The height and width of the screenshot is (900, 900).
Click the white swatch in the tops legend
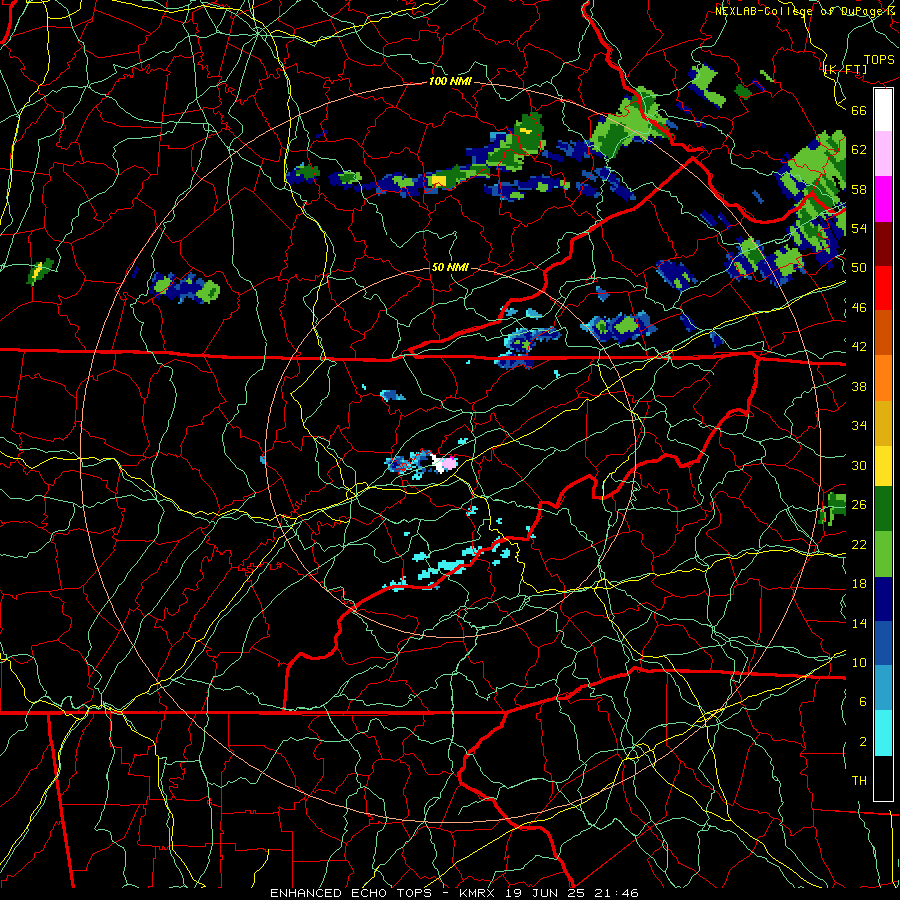(x=883, y=110)
